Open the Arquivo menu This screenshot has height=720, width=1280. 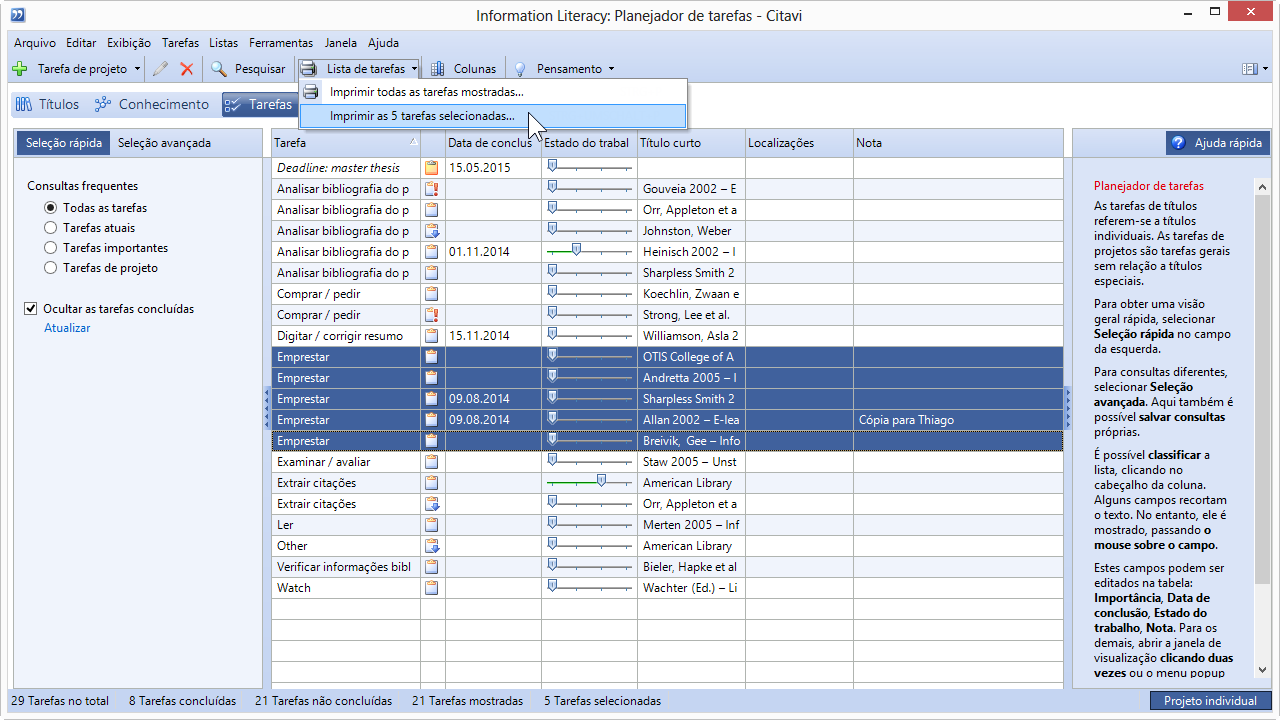point(35,43)
